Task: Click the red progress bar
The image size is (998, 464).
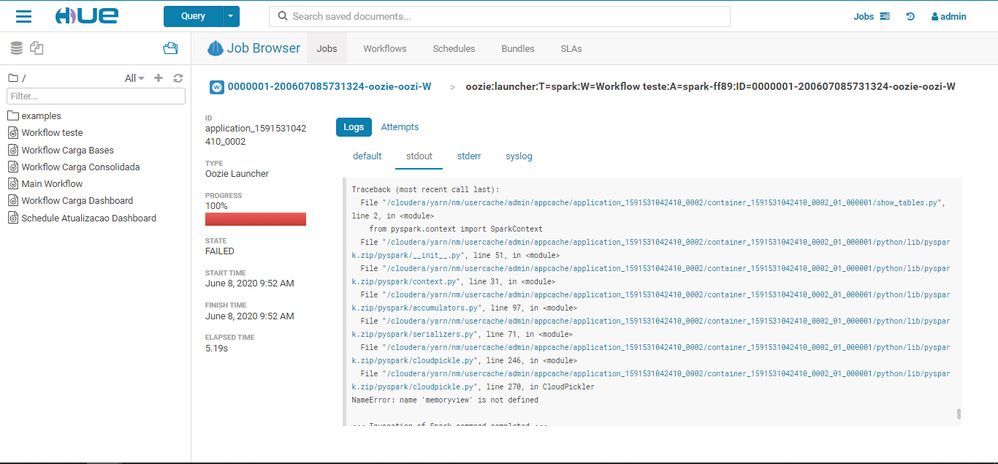Action: (256, 220)
